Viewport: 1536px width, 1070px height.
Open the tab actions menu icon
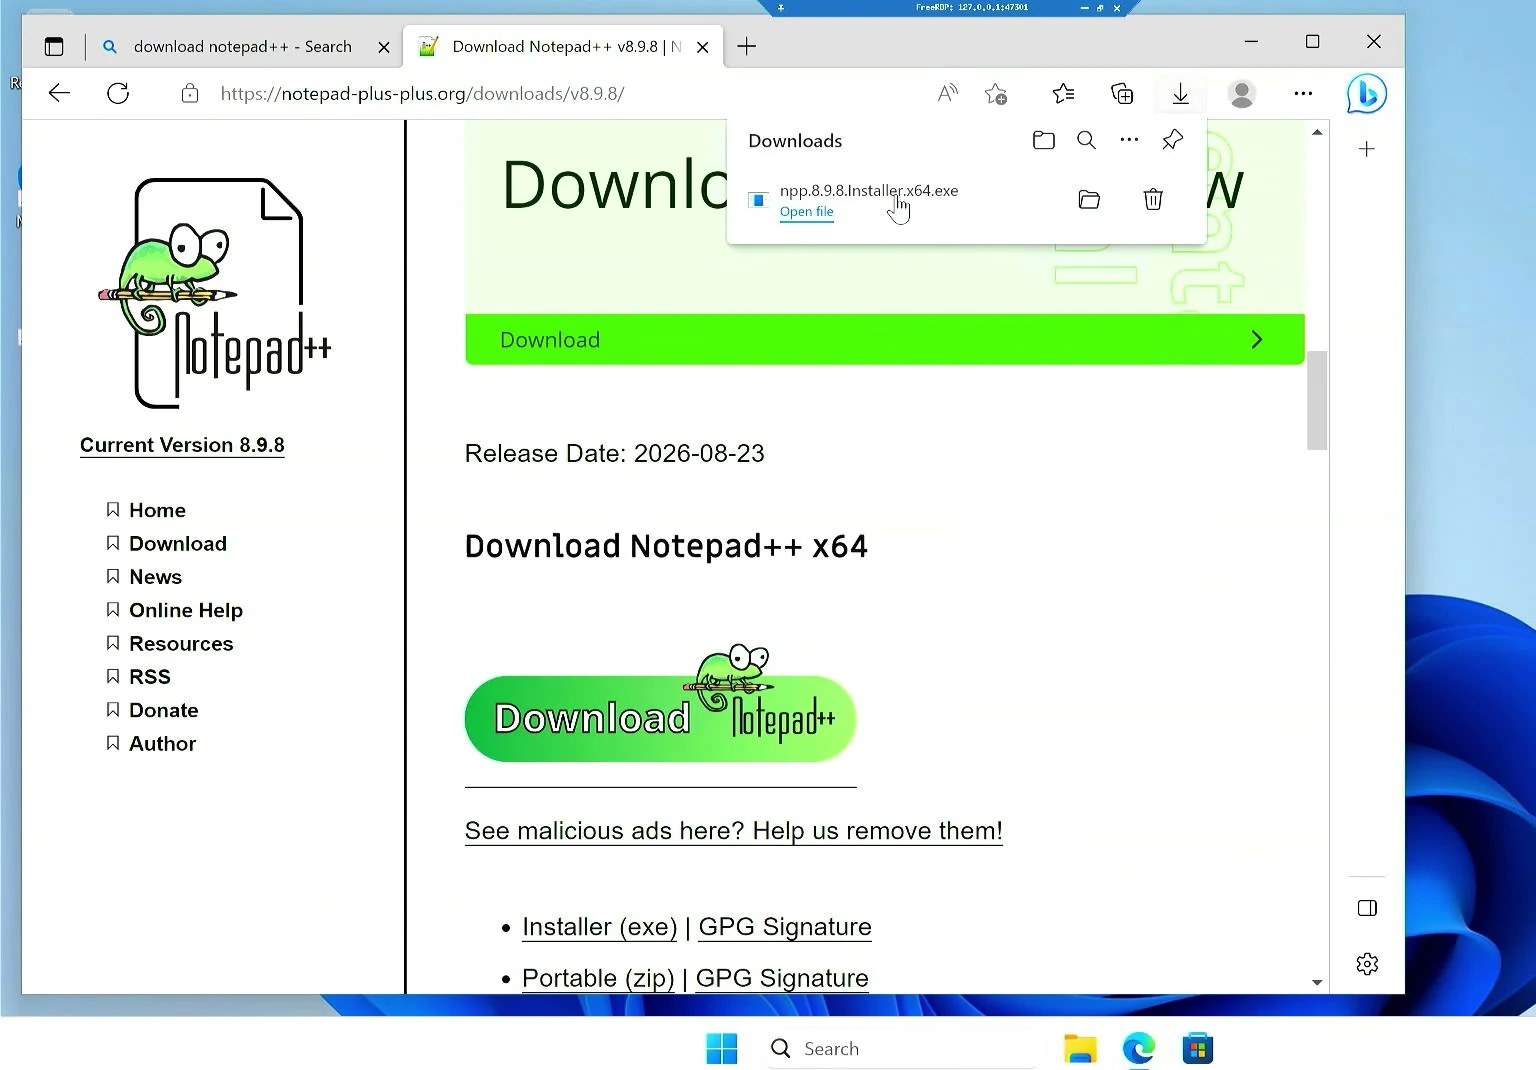[x=54, y=46]
